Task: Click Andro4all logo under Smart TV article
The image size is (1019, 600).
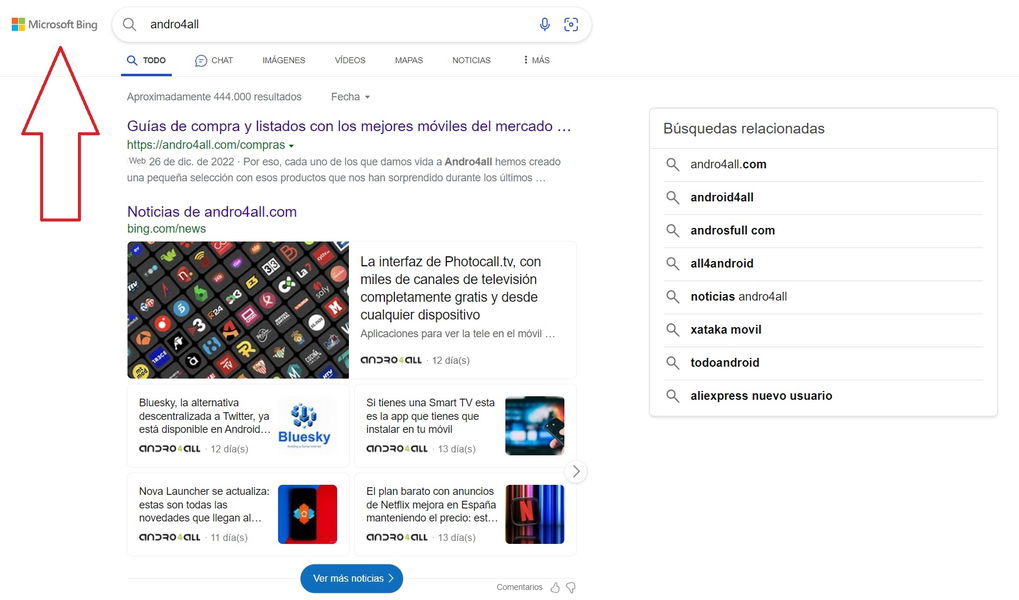Action: [x=397, y=449]
